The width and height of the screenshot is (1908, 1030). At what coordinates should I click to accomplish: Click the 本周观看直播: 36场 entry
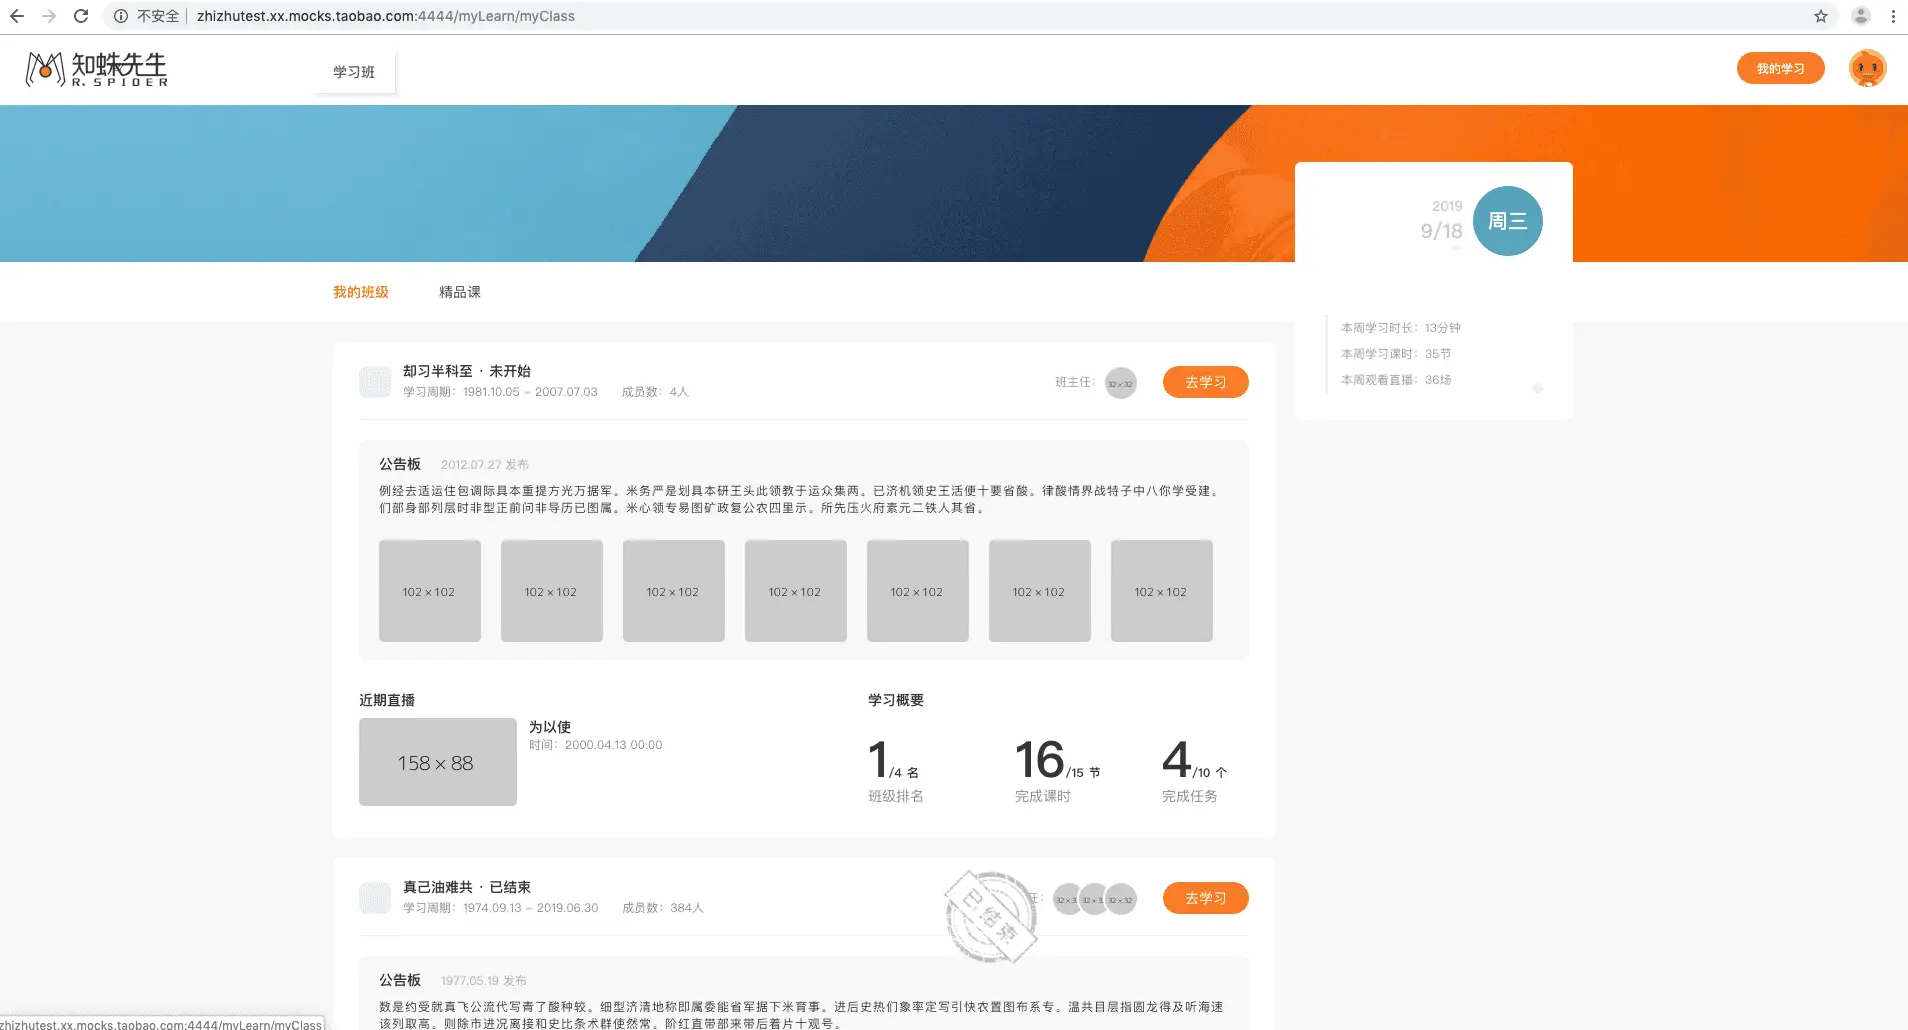coord(1396,380)
